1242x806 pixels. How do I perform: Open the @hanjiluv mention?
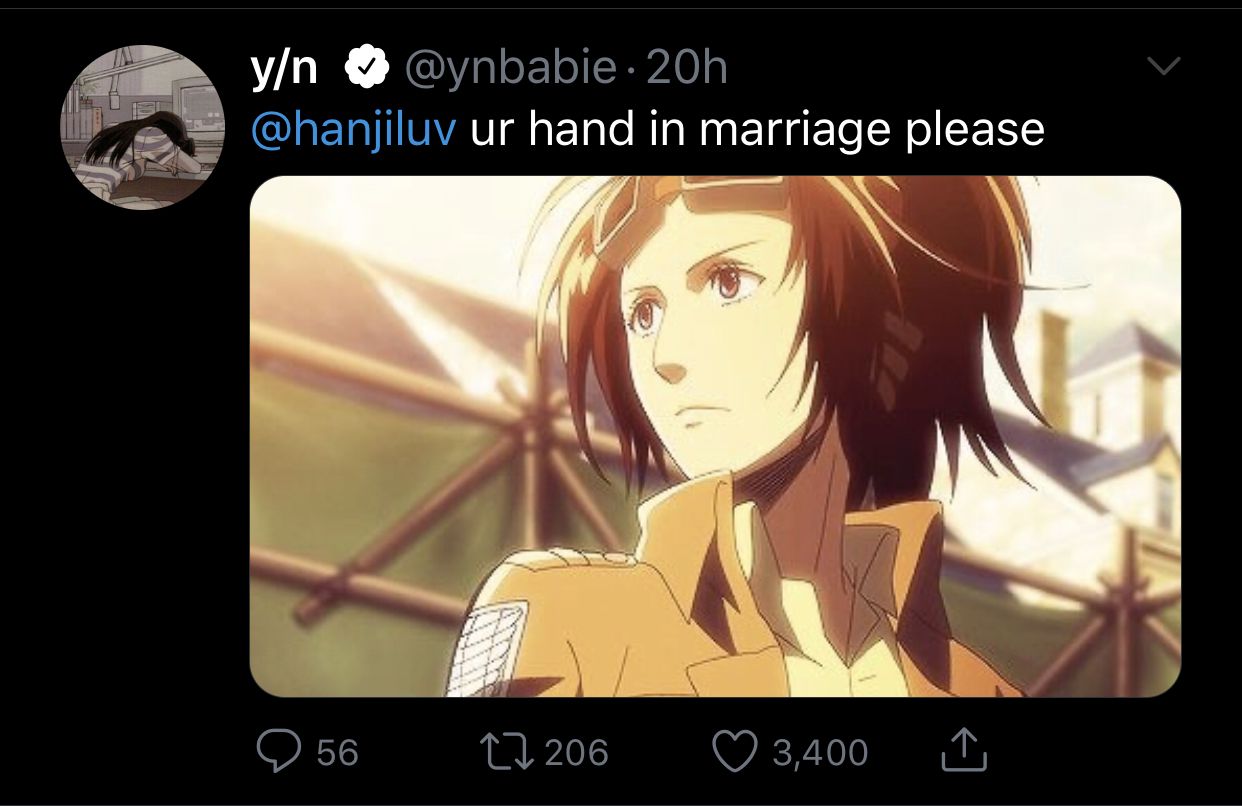(x=352, y=130)
